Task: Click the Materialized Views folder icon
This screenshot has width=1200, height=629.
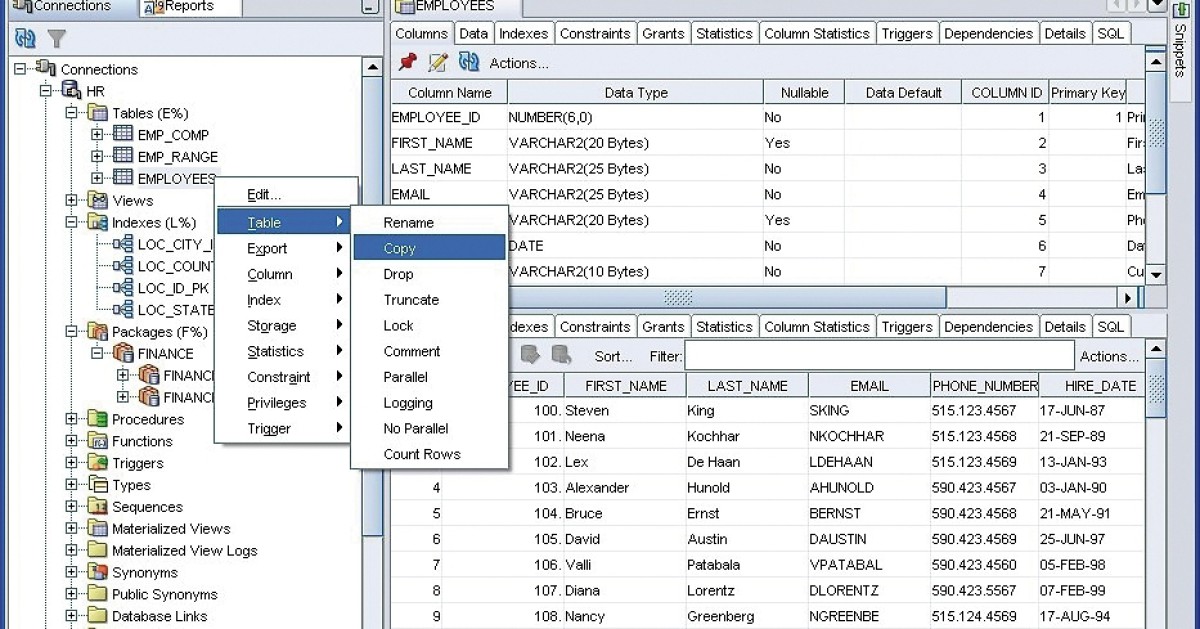Action: tap(98, 529)
